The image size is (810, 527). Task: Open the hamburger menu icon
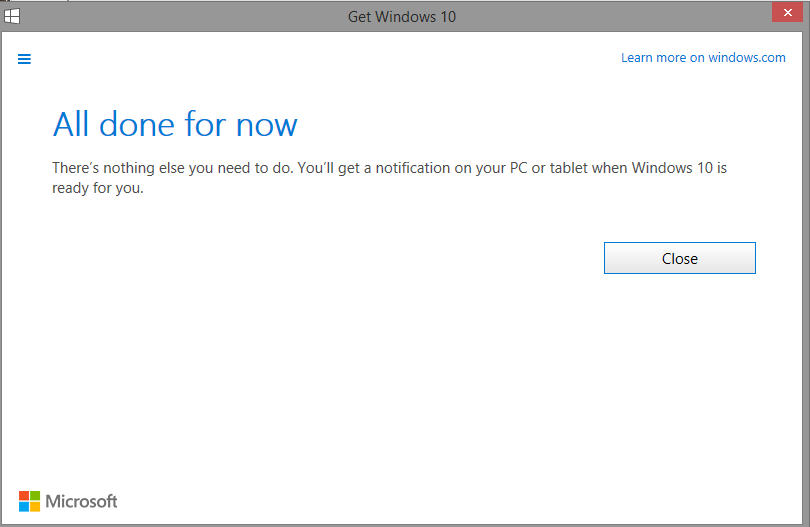[24, 59]
